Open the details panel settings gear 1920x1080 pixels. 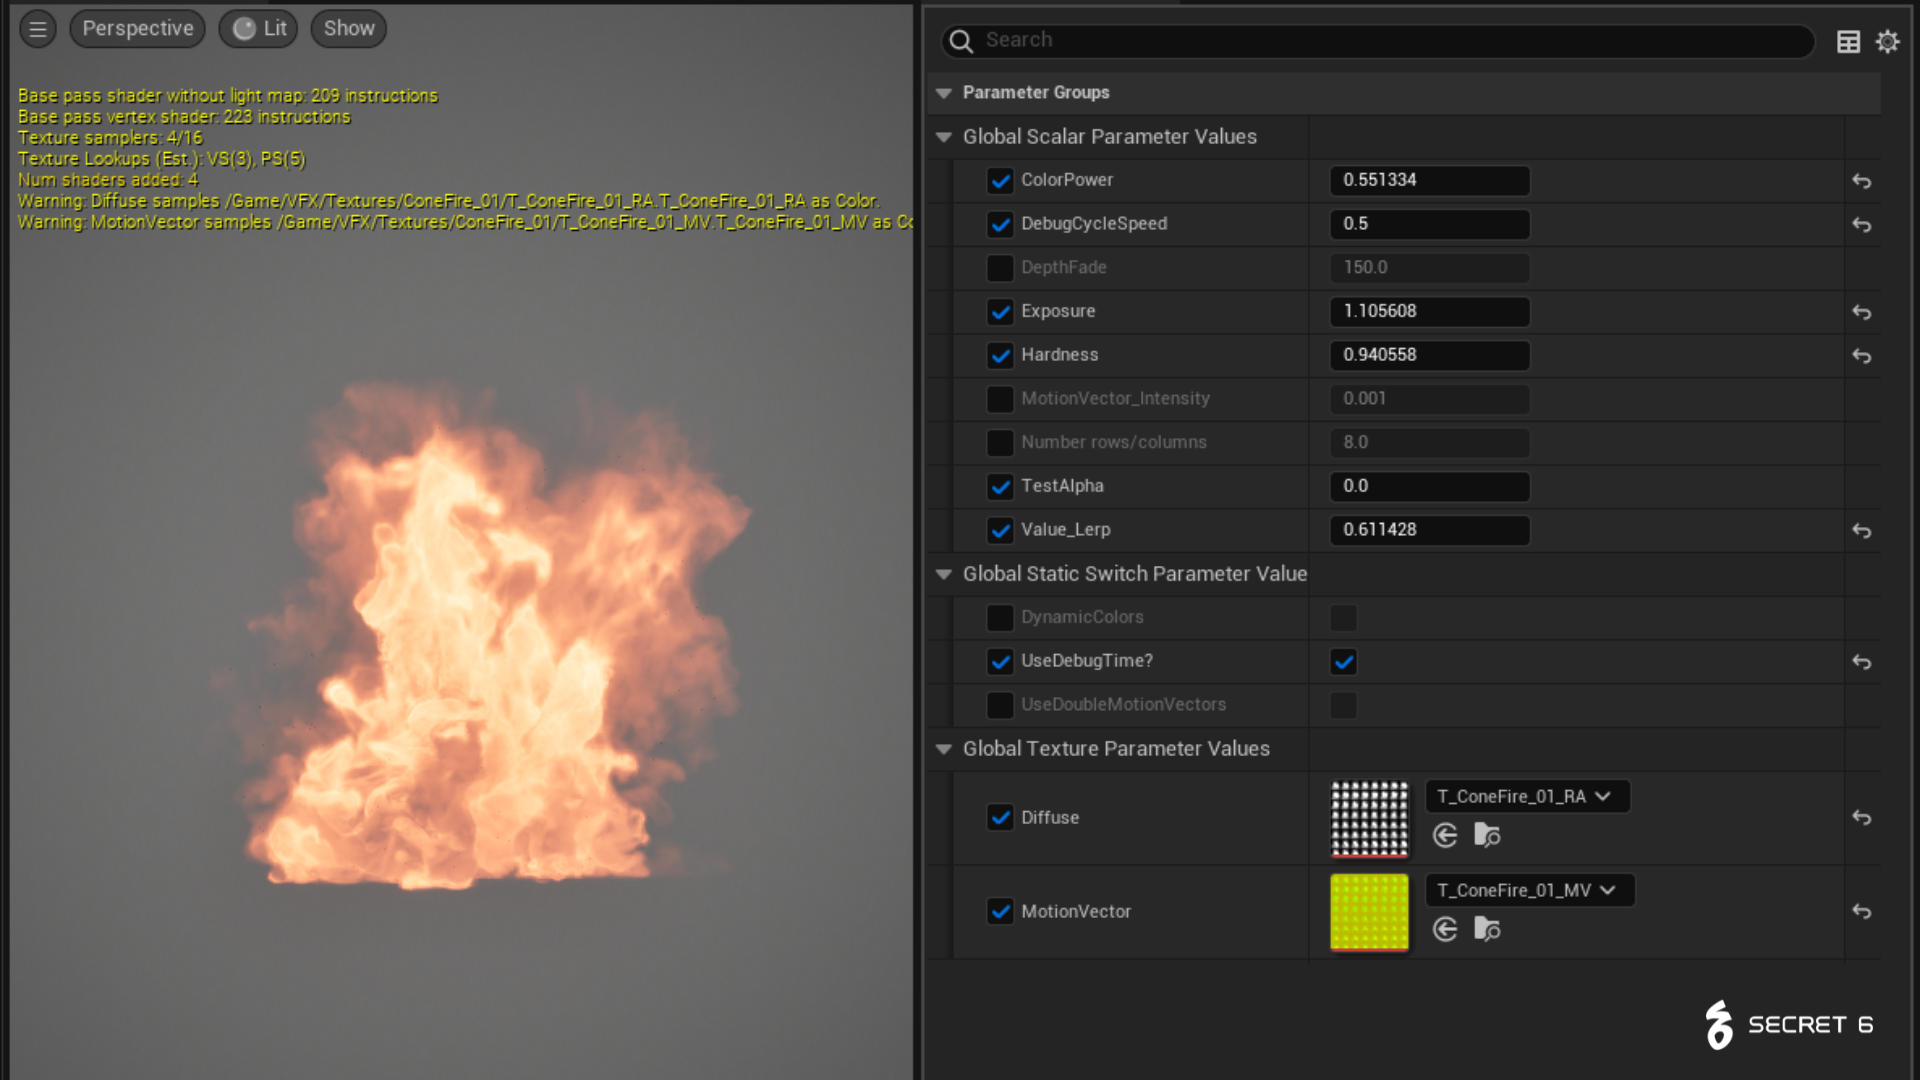tap(1887, 42)
